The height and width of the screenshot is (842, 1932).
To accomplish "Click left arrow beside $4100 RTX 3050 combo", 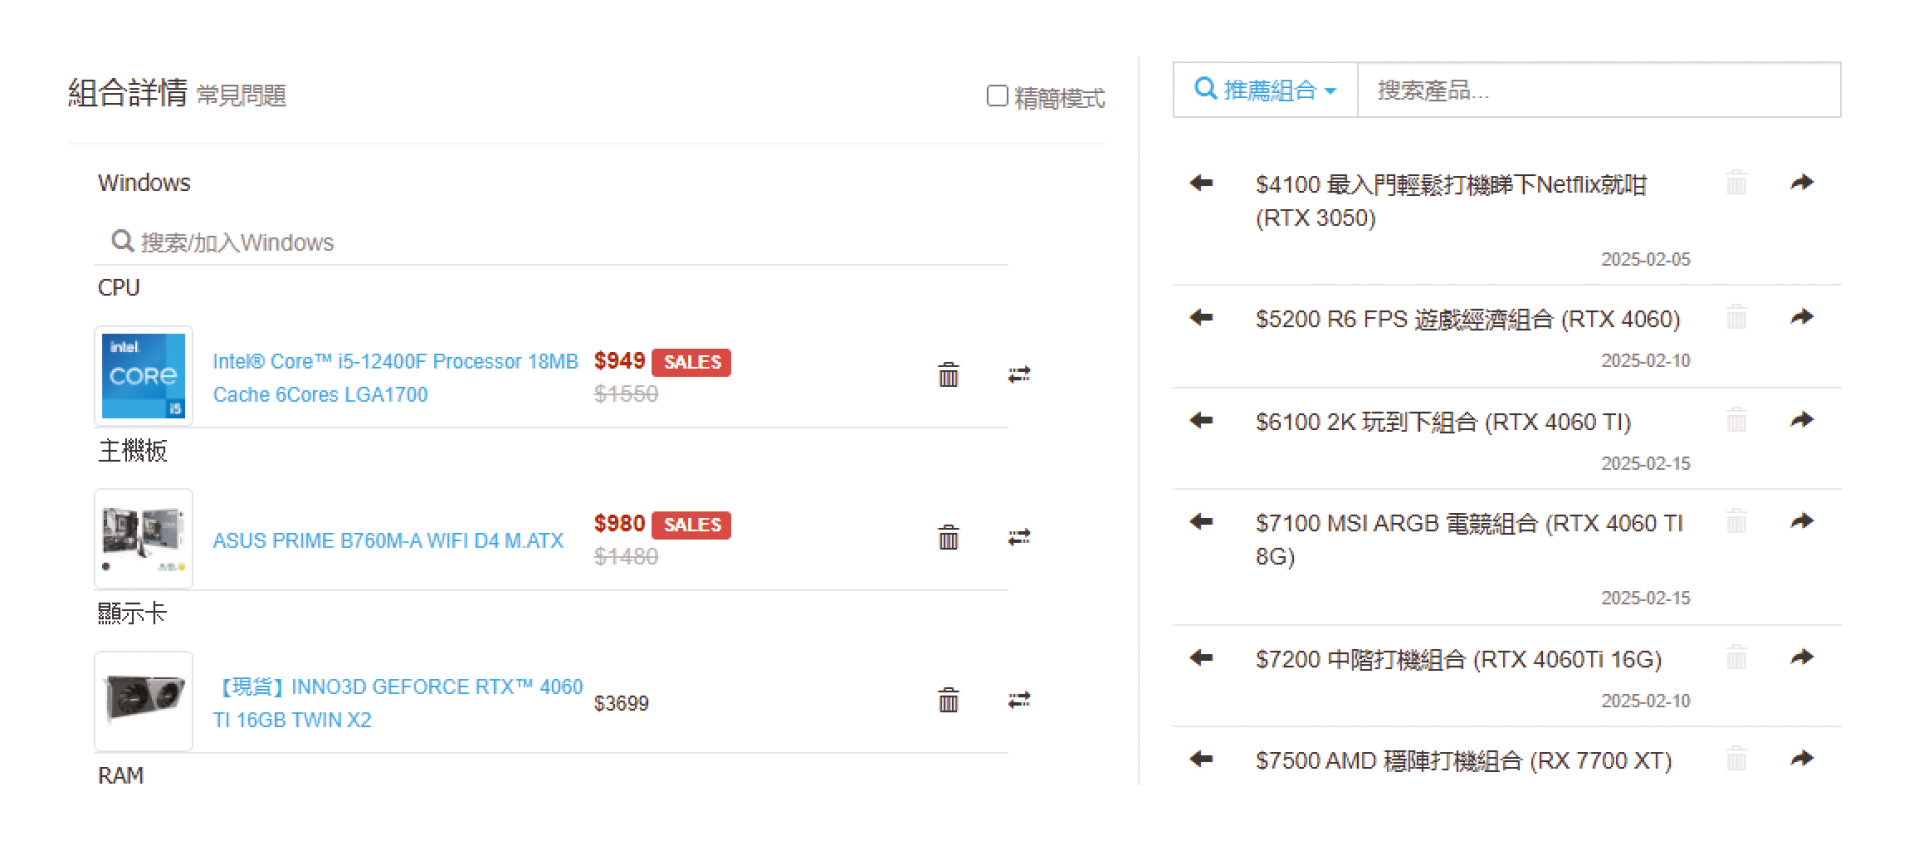I will tap(1201, 183).
